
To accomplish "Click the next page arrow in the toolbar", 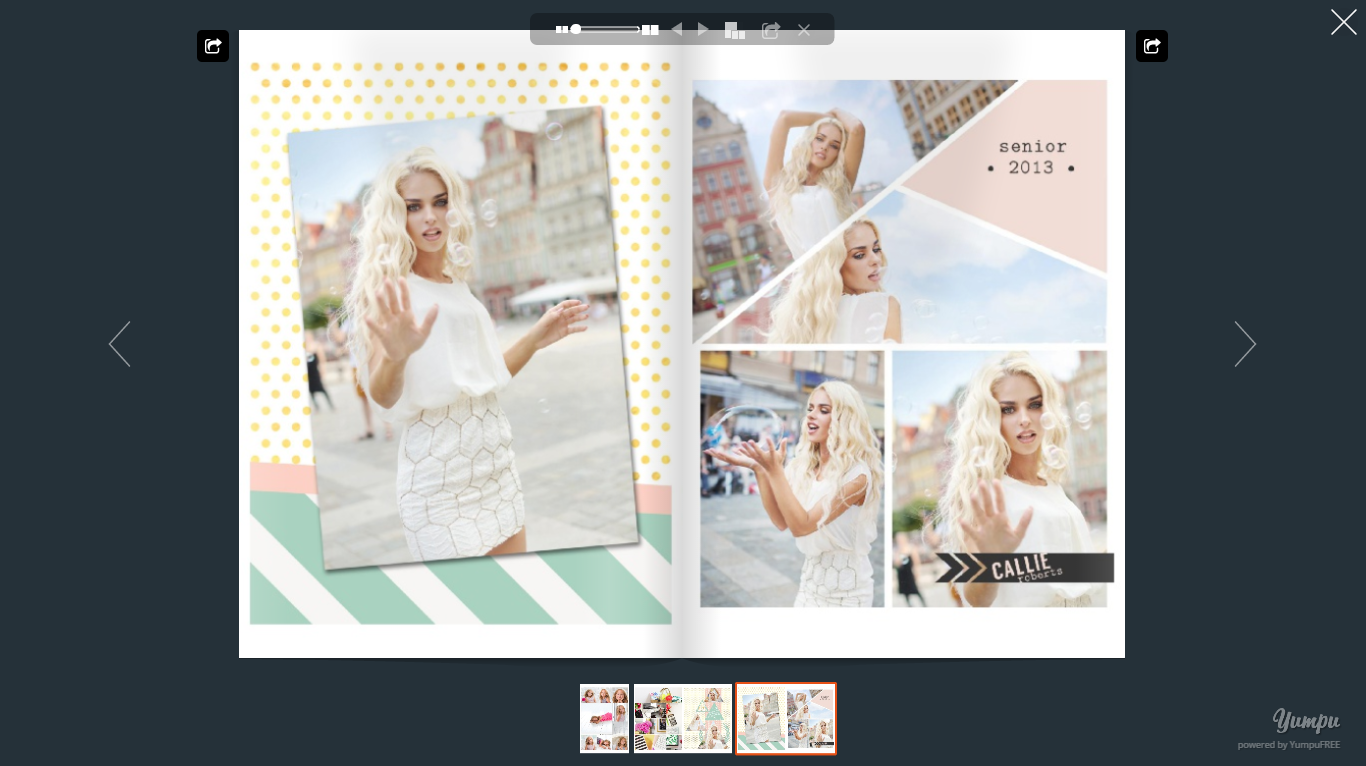I will (x=703, y=29).
